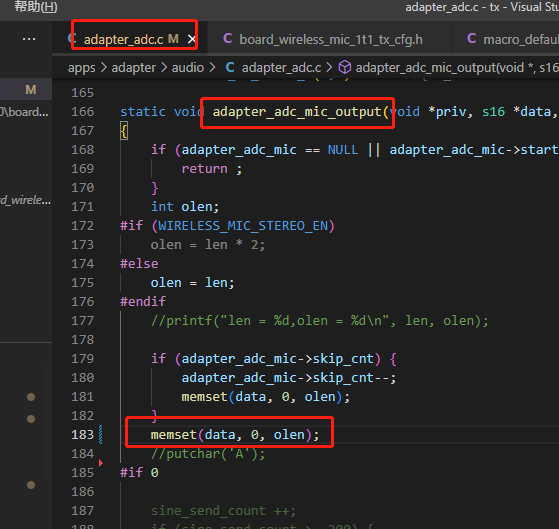Expand the chevron after adapter_adc.c breadcrumb

329,67
